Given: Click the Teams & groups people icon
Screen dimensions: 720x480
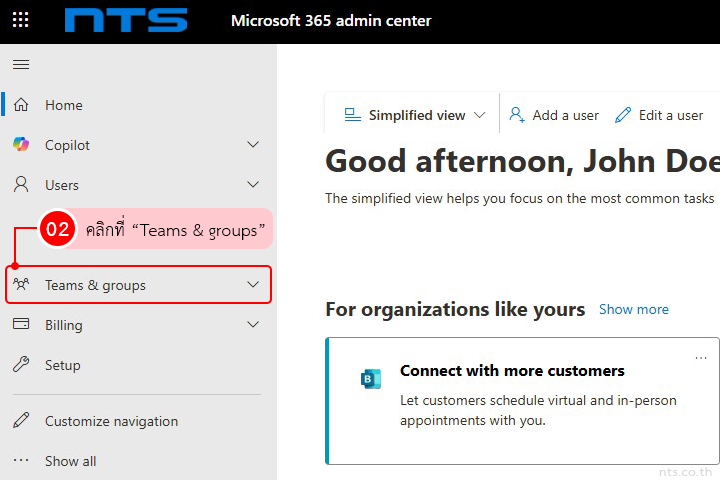Looking at the screenshot, I should 21,285.
